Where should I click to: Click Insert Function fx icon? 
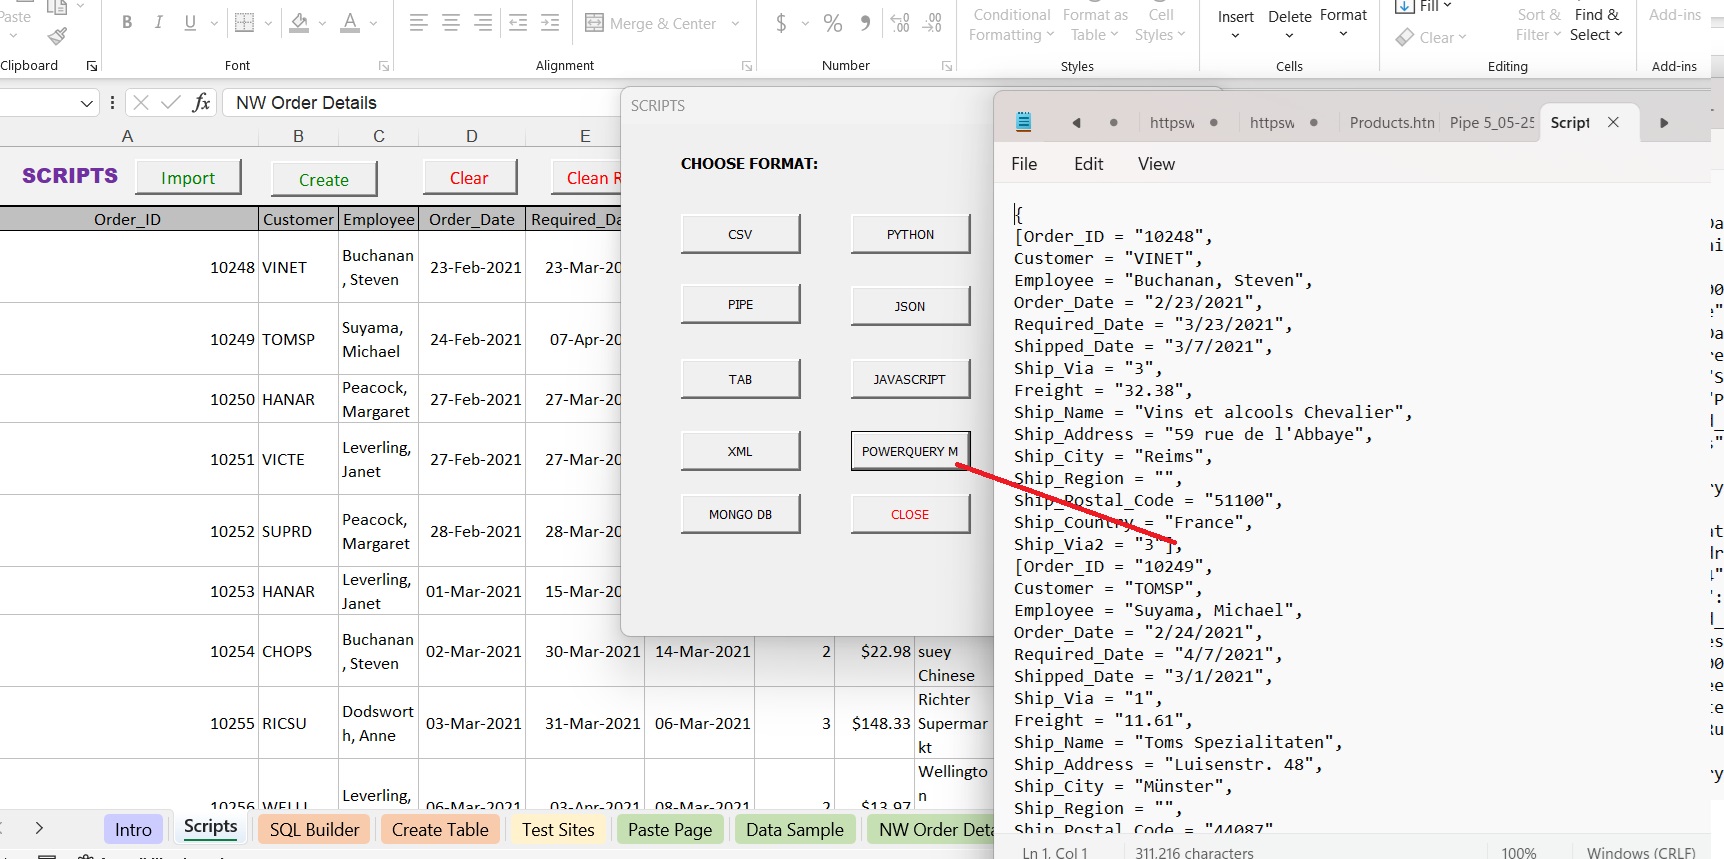[x=201, y=102]
